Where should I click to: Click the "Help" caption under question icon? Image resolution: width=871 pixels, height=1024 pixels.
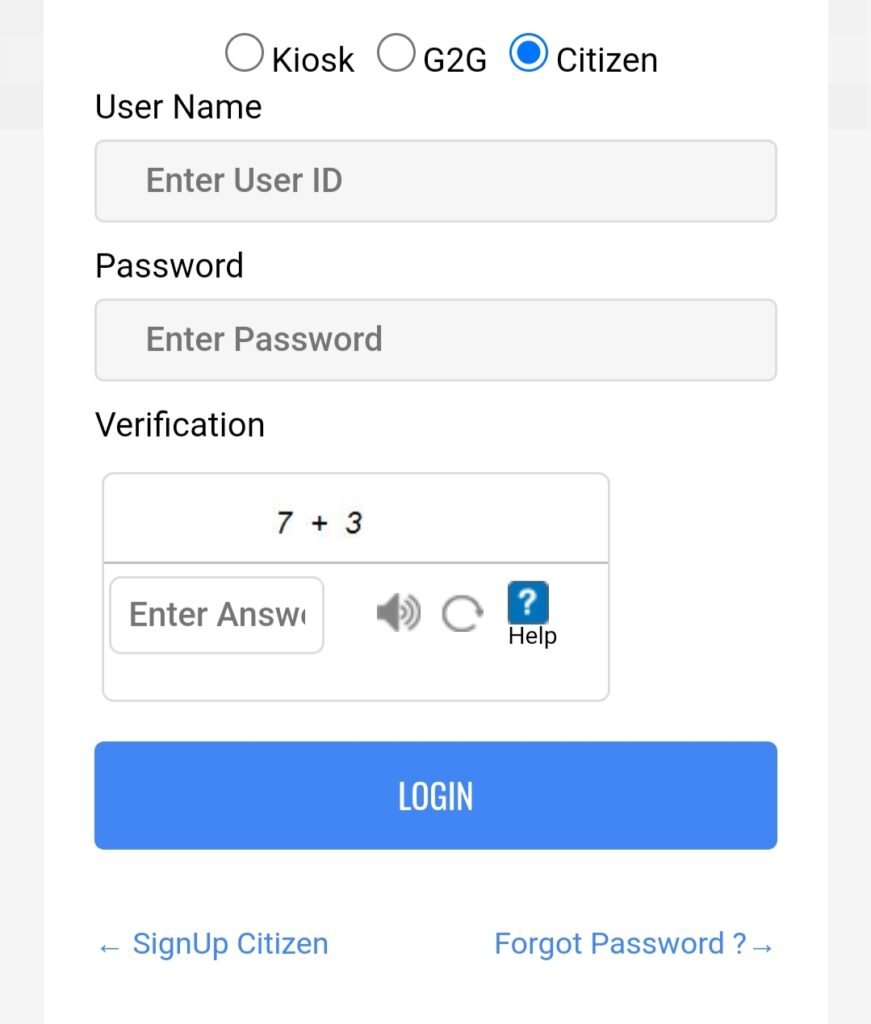(x=532, y=637)
